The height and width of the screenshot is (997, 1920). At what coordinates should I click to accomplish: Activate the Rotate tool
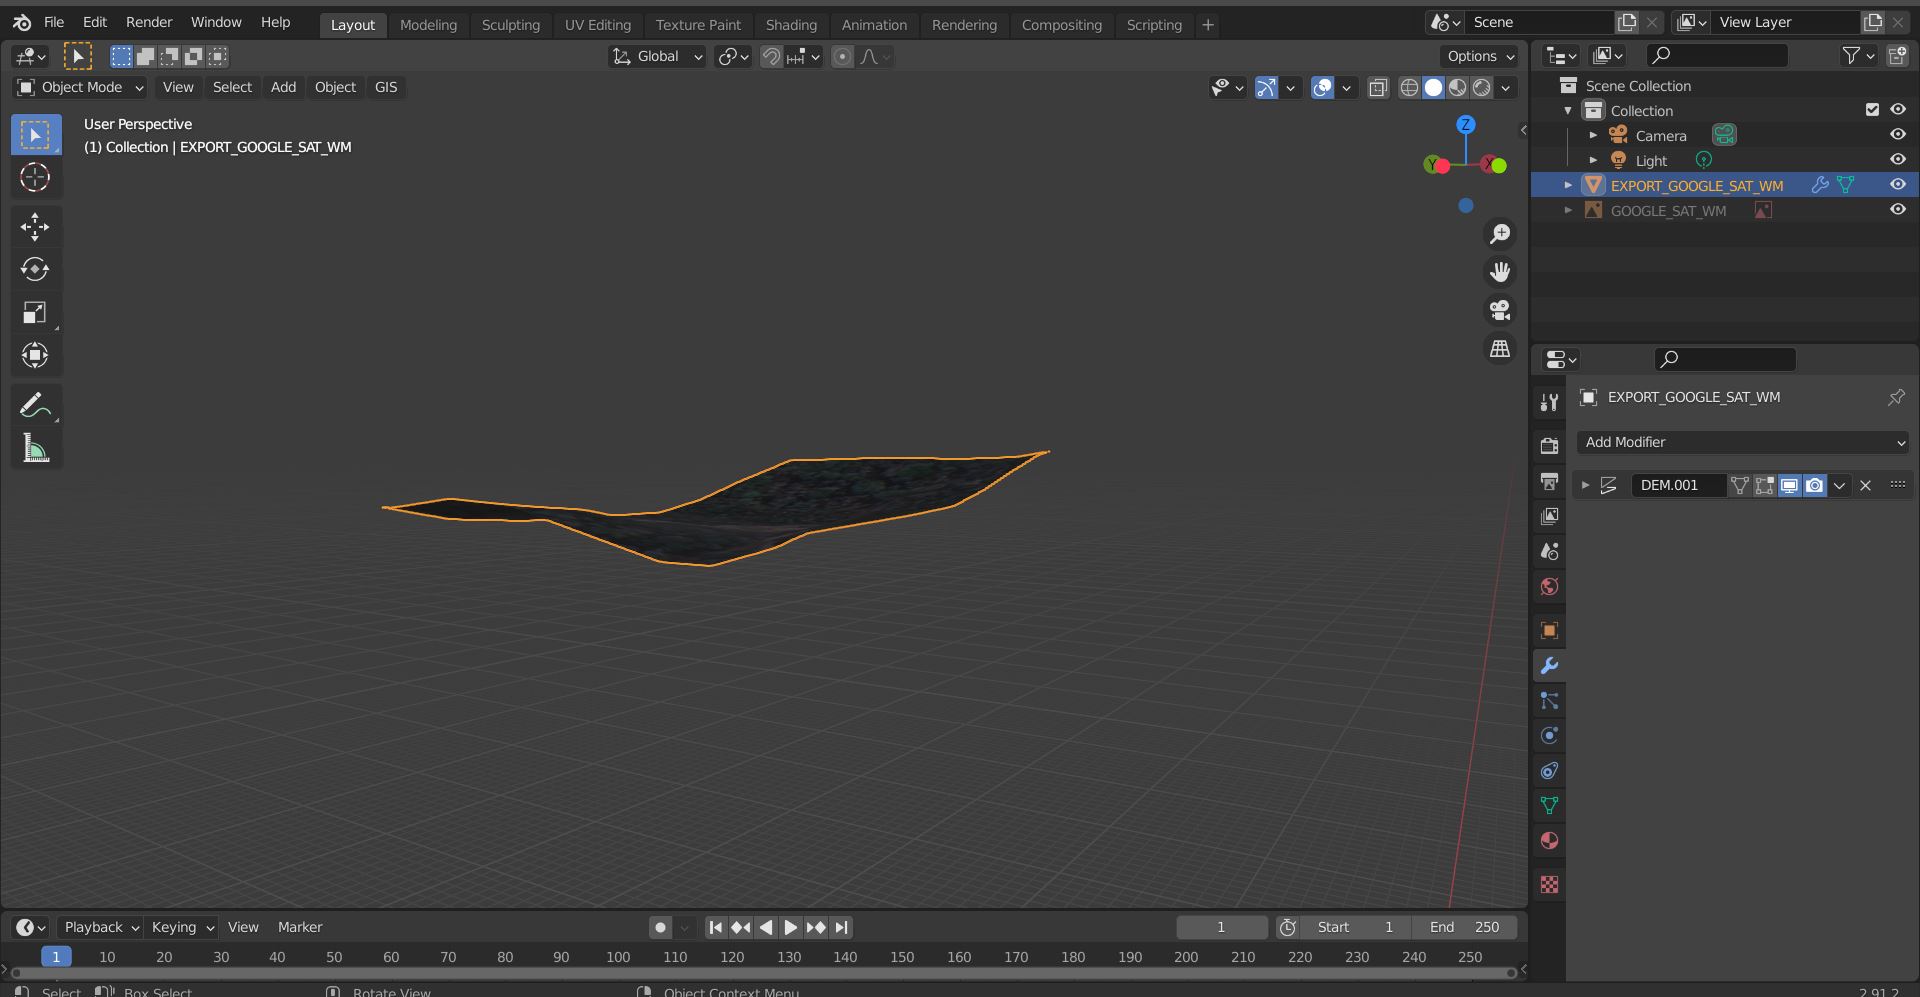point(35,270)
